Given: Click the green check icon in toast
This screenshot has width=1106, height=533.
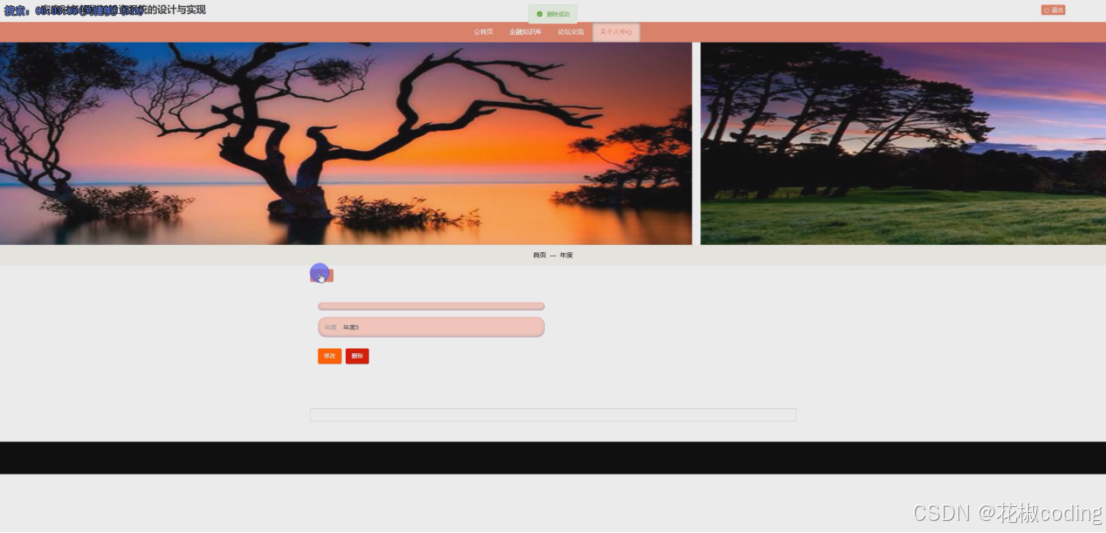Looking at the screenshot, I should click(x=540, y=14).
